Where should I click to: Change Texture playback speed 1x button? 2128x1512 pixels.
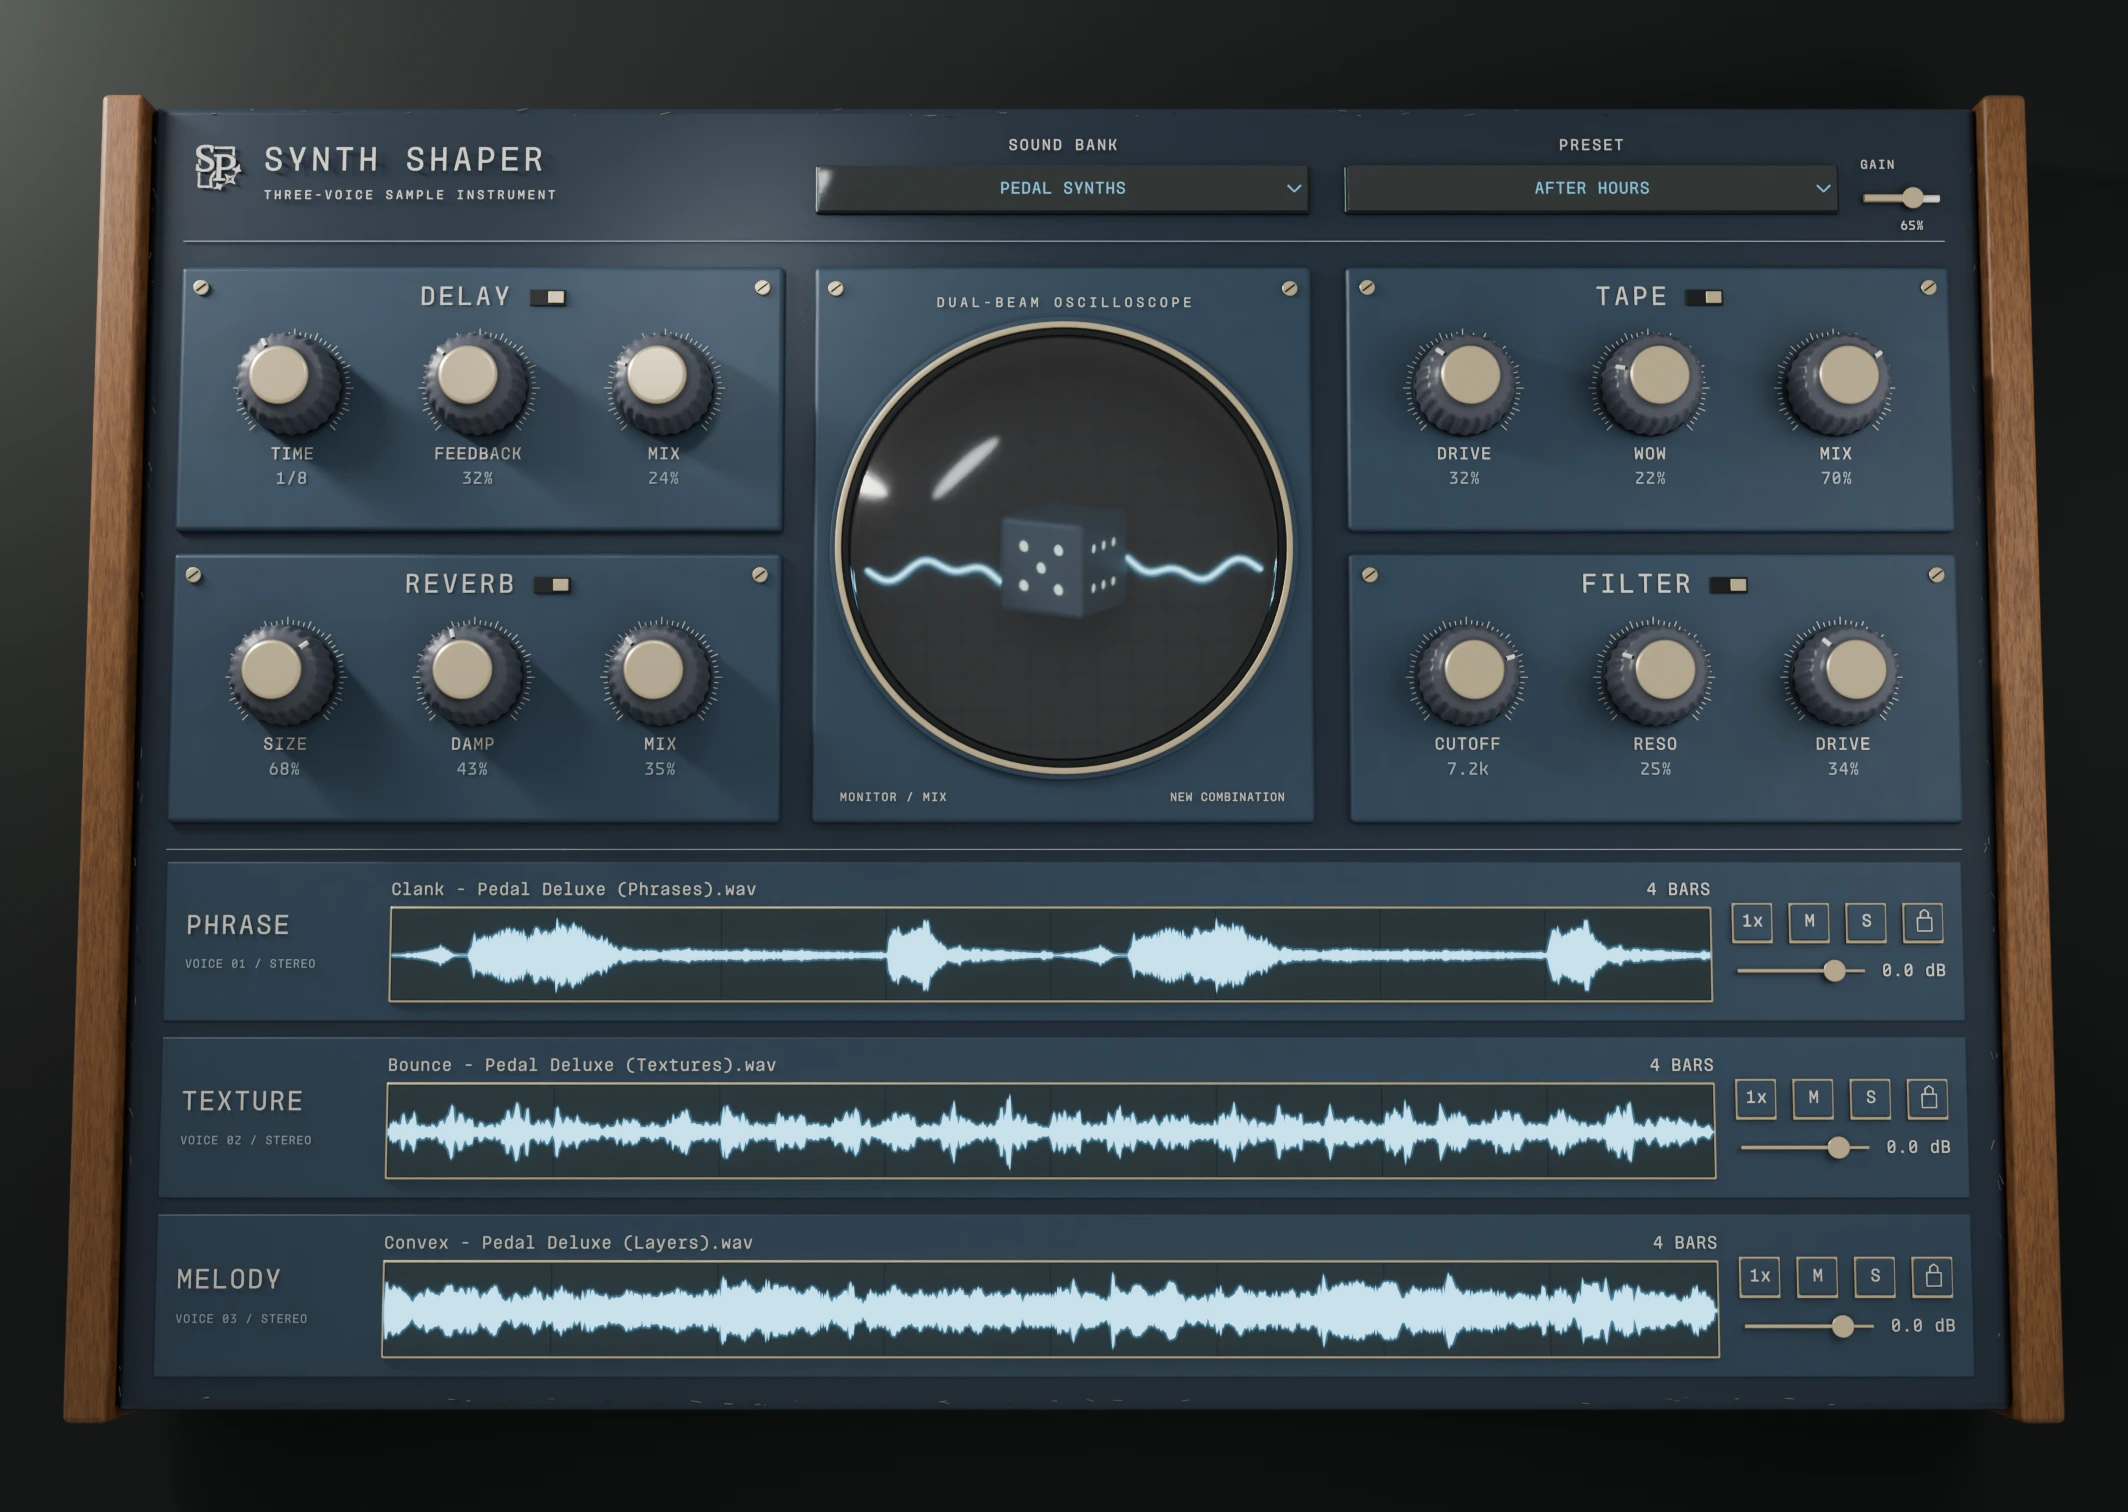1756,1098
